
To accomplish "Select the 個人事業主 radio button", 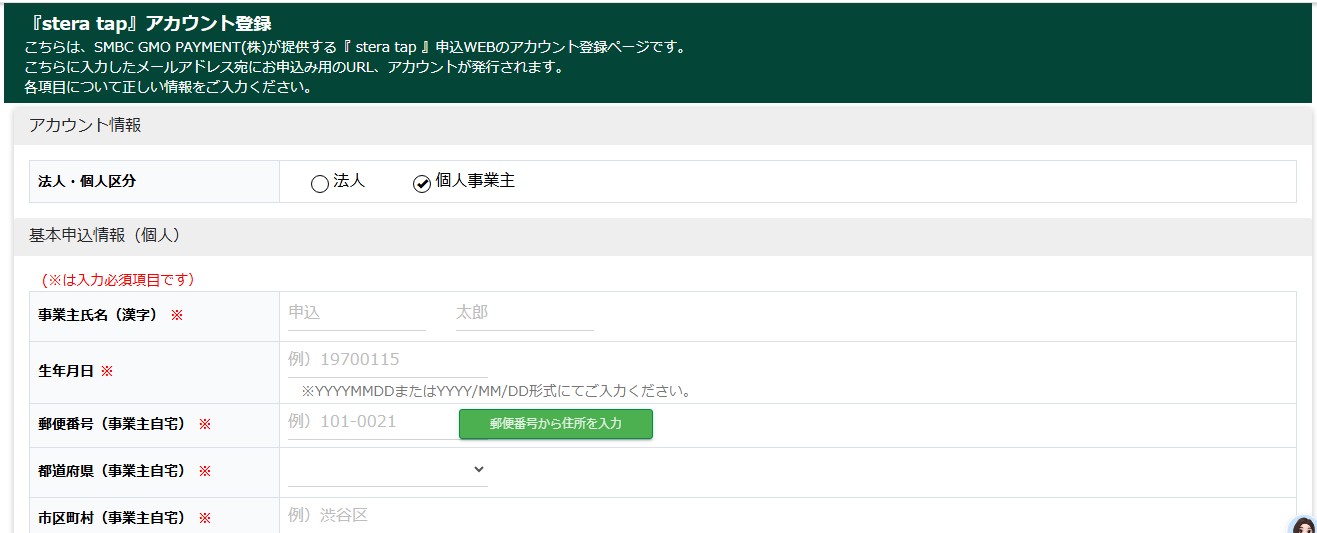I will pos(422,184).
